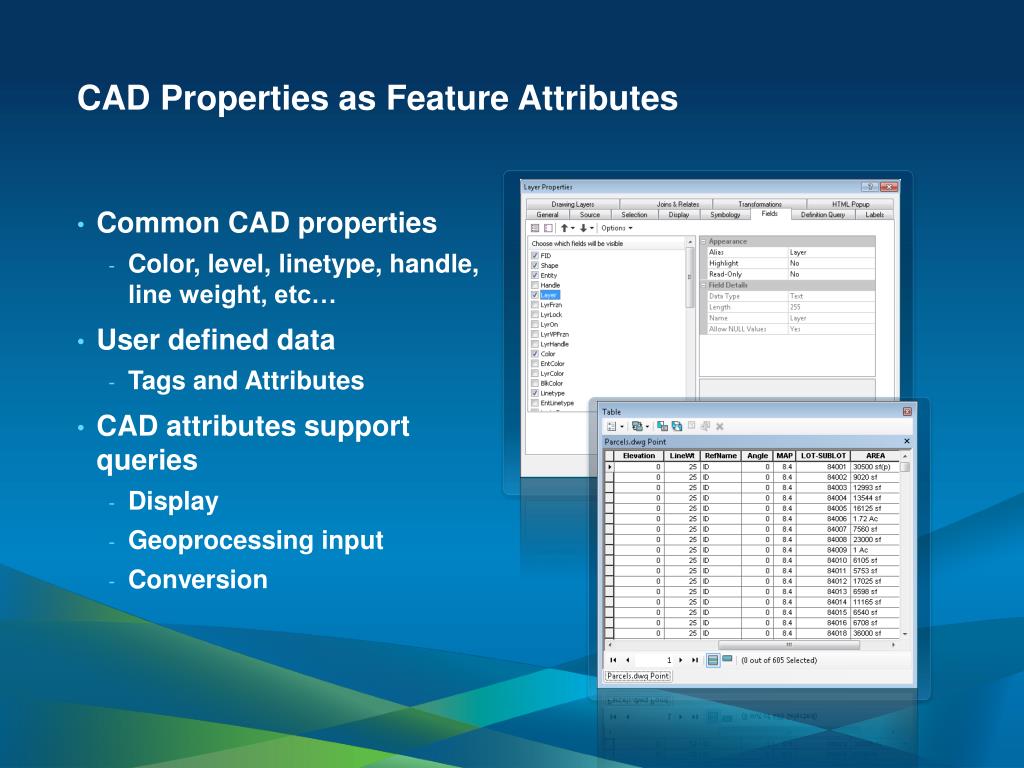Go to last record in Table

coord(695,660)
